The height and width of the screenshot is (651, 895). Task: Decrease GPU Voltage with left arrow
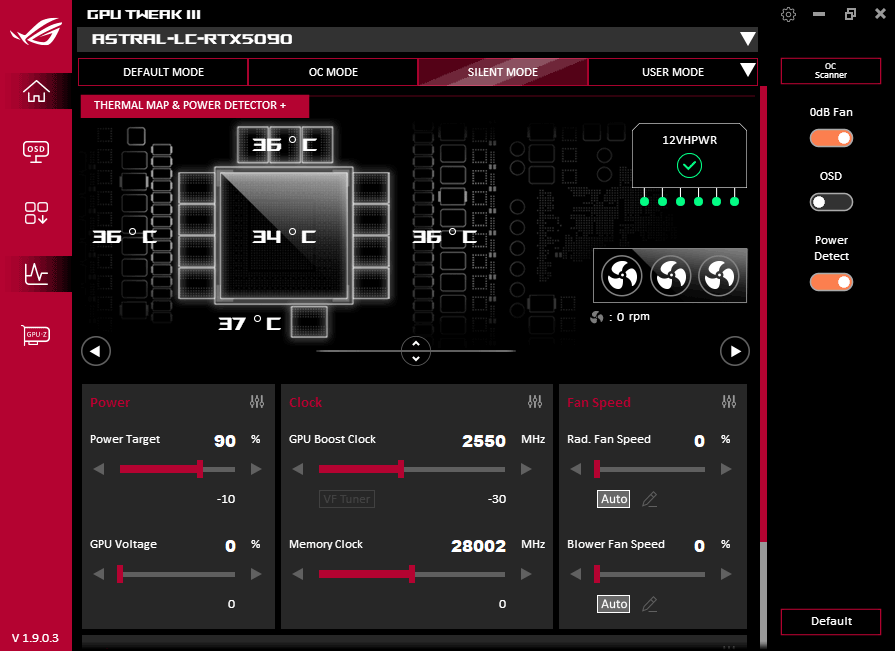[99, 574]
